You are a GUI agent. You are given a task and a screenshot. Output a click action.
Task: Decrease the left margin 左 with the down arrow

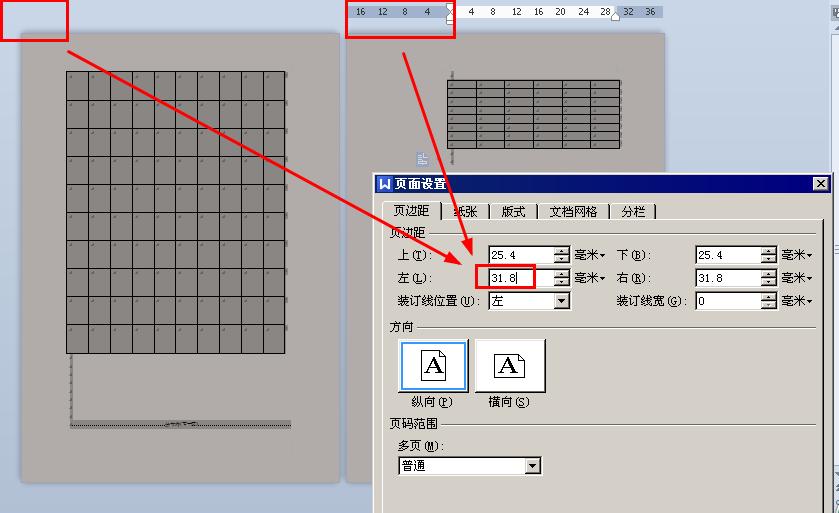point(561,282)
